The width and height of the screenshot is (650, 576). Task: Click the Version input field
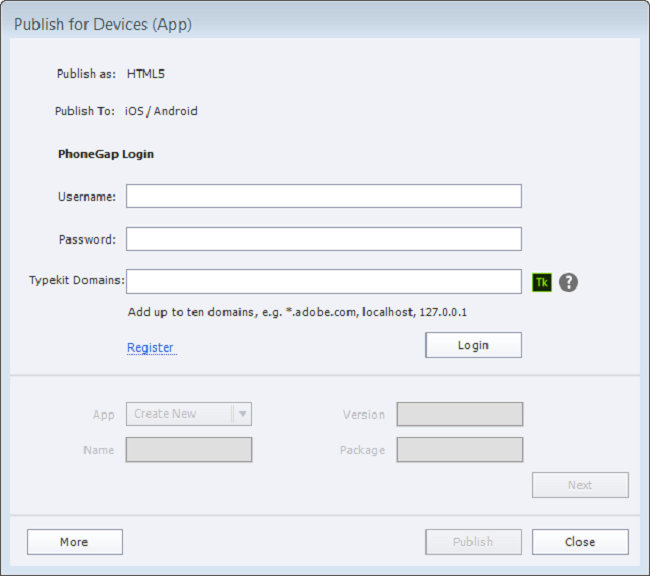click(459, 414)
